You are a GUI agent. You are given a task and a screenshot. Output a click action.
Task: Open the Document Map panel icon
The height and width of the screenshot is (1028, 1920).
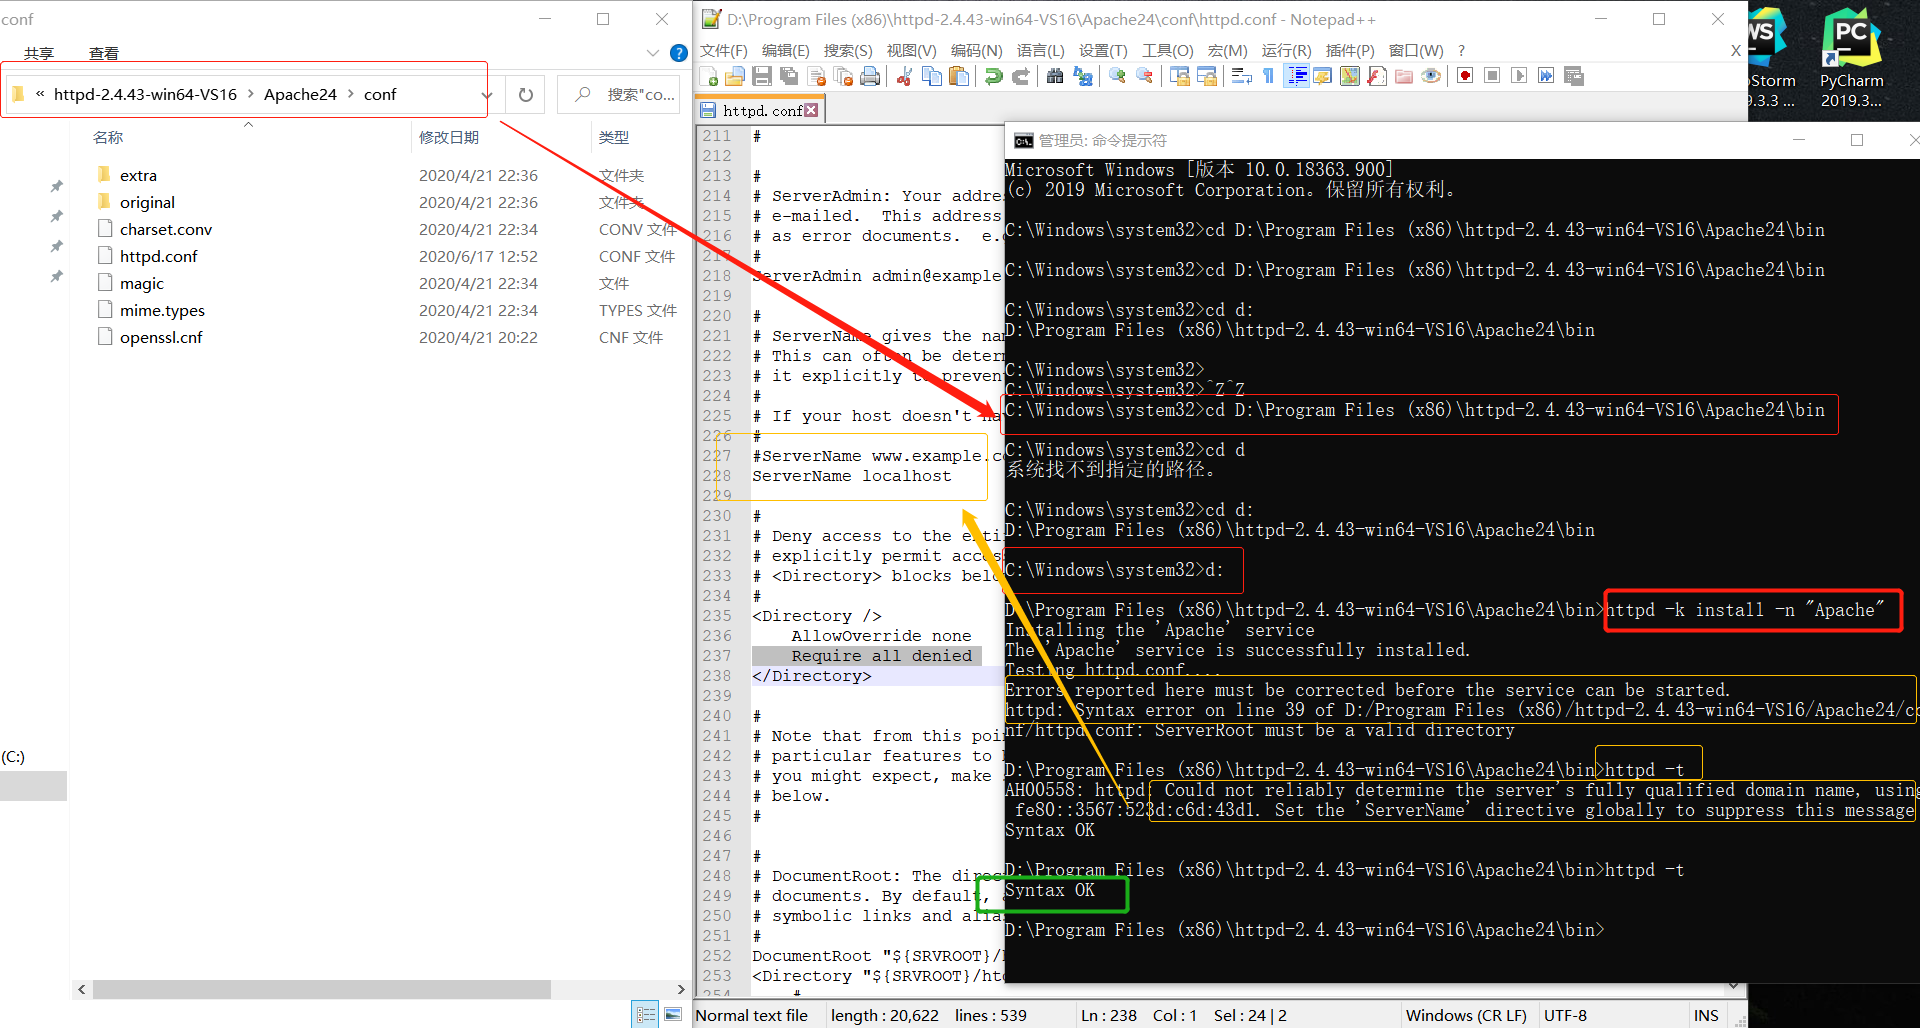[x=1350, y=76]
